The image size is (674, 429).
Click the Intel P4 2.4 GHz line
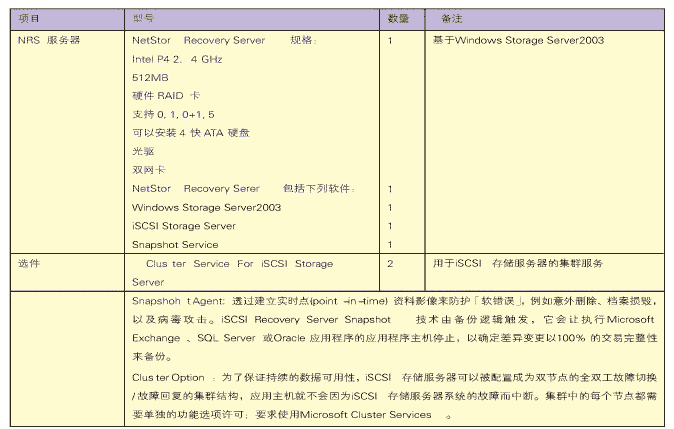(x=177, y=59)
